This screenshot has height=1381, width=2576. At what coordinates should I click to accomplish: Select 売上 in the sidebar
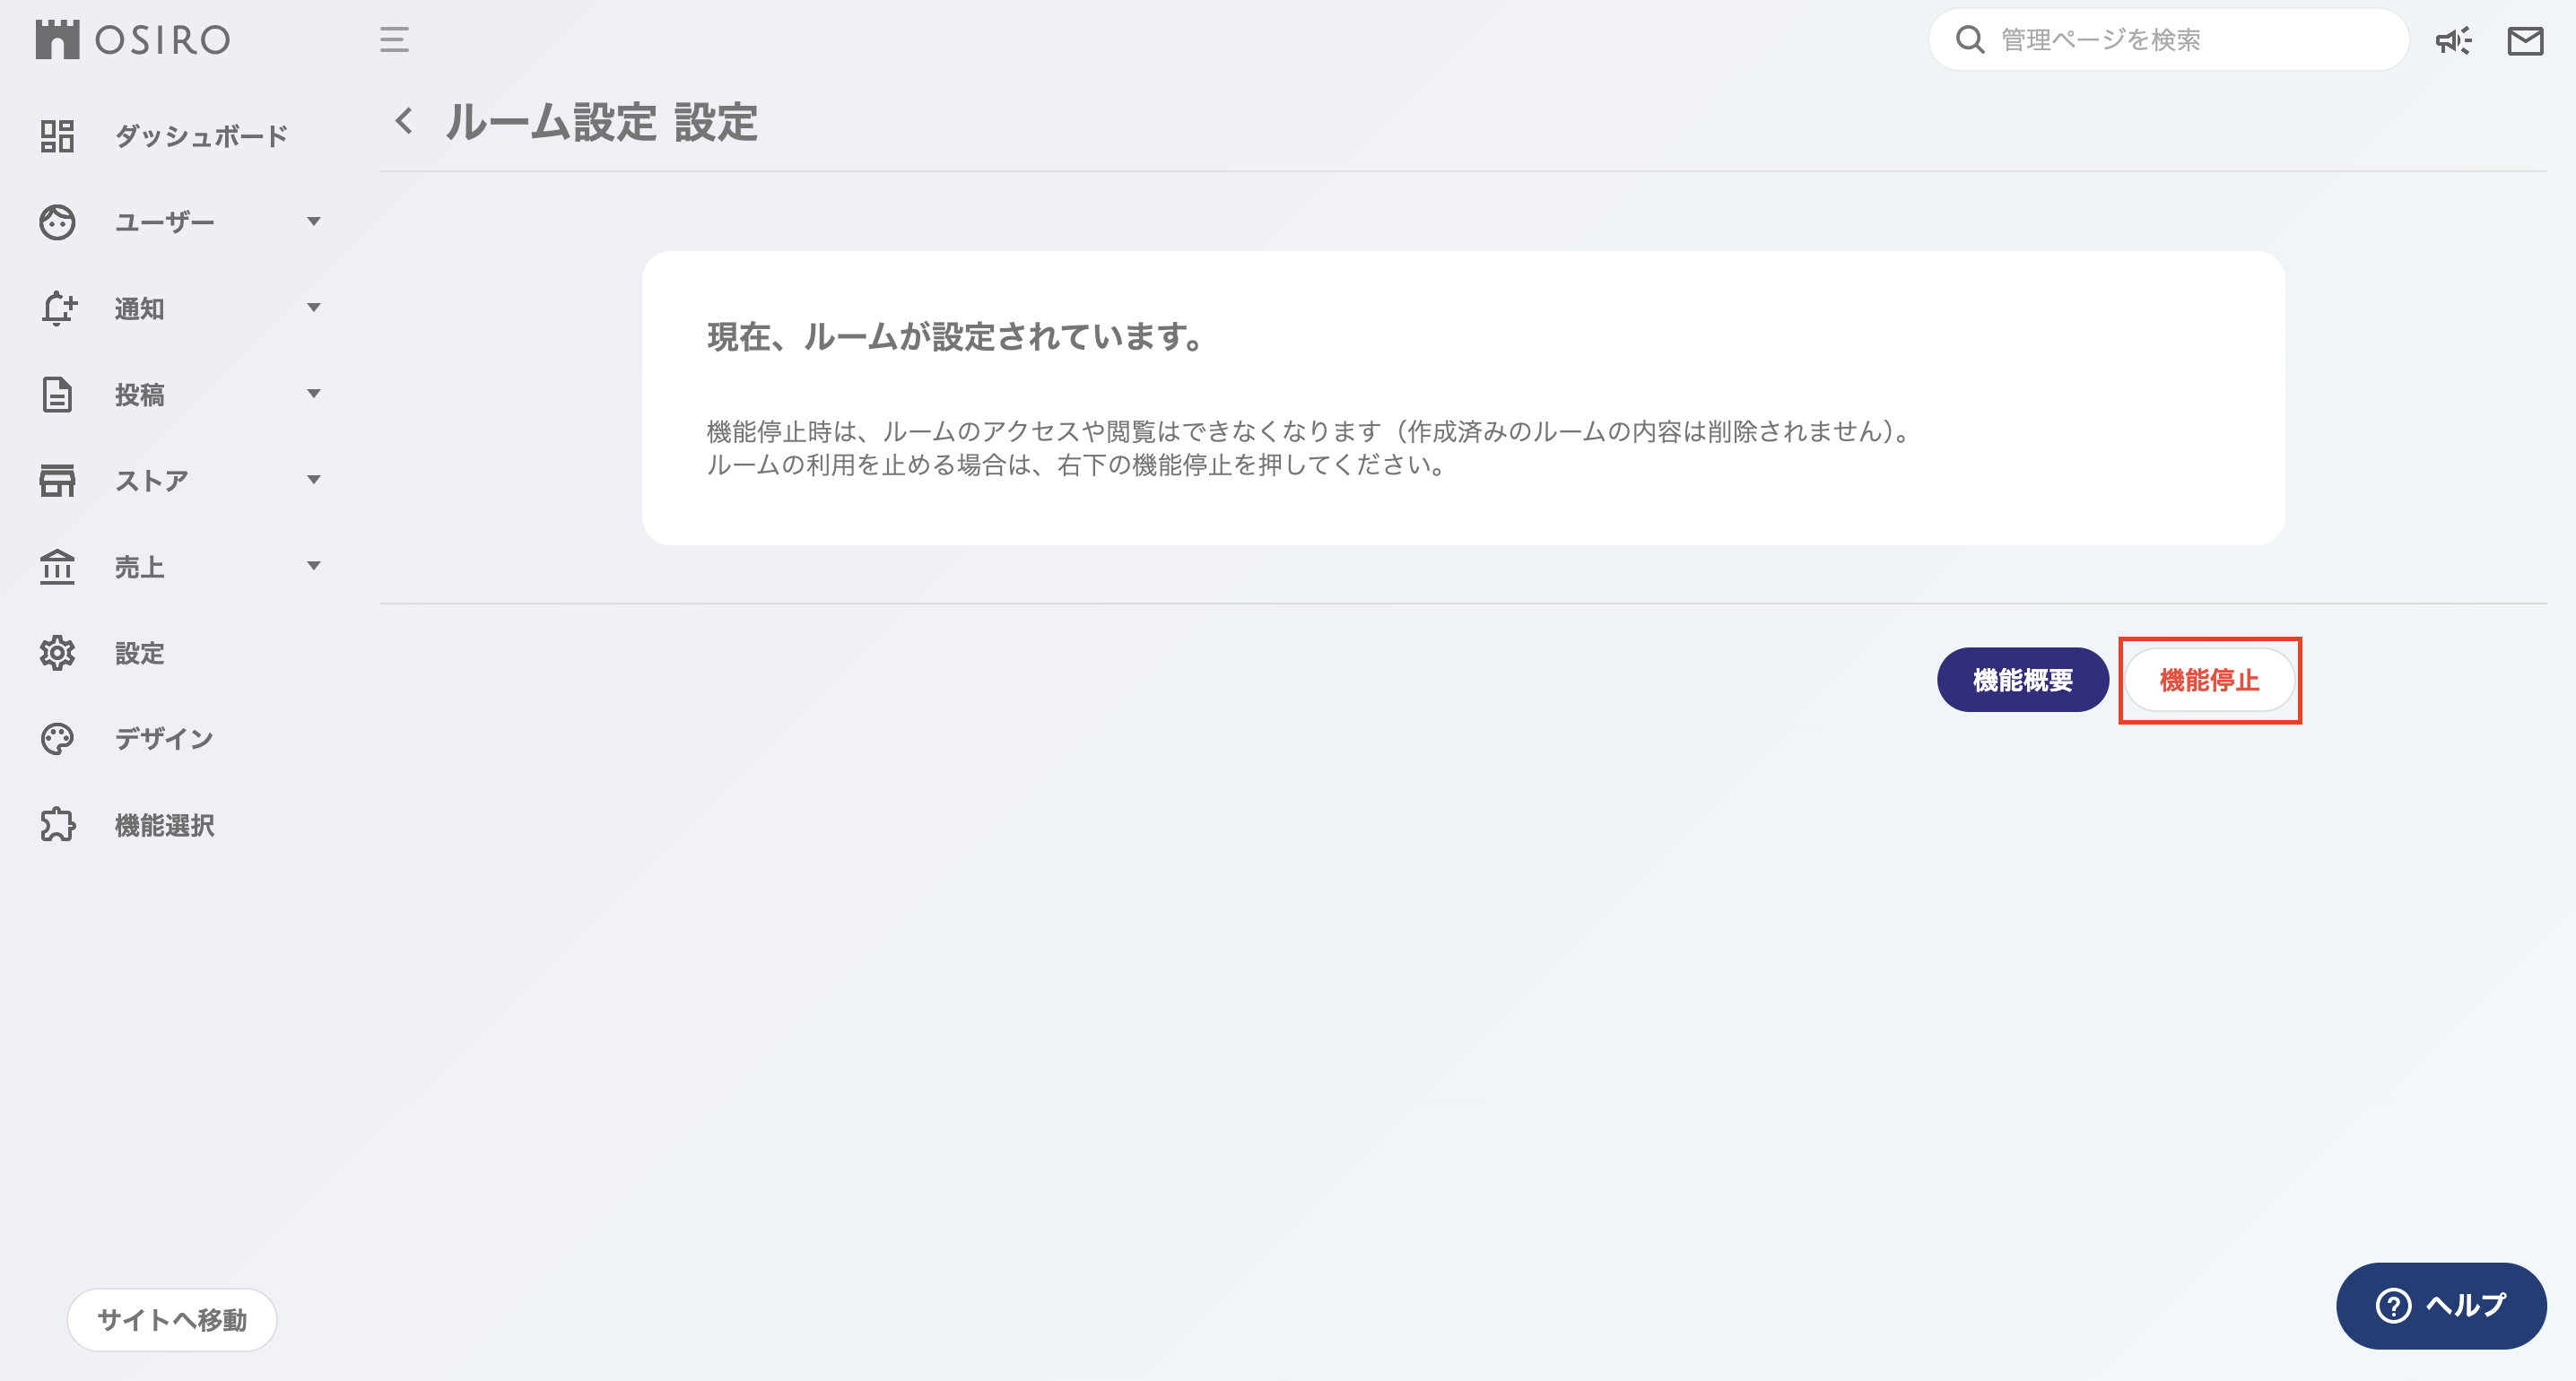click(139, 566)
